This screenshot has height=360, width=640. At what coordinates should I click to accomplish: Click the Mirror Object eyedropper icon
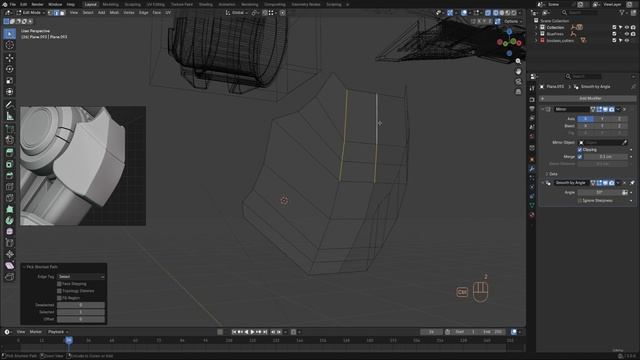click(x=624, y=142)
